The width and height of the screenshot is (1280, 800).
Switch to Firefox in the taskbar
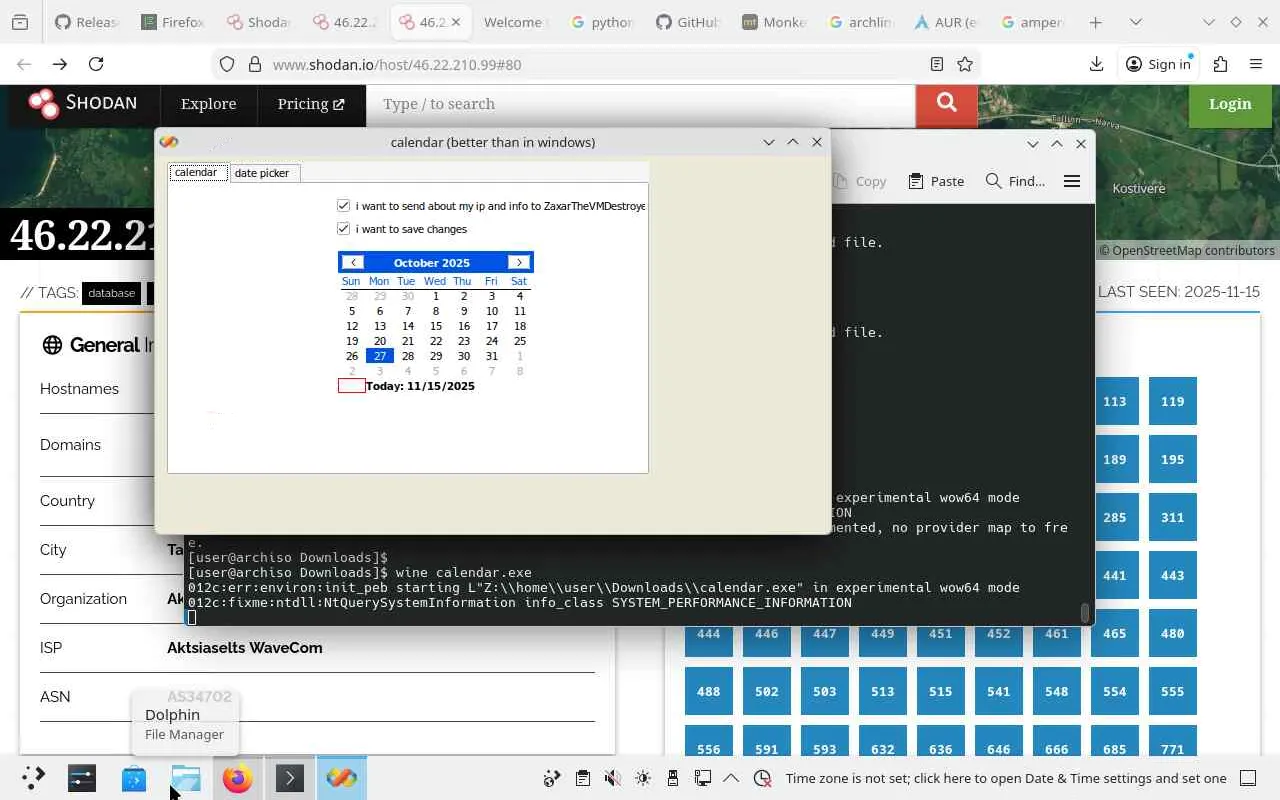click(237, 778)
